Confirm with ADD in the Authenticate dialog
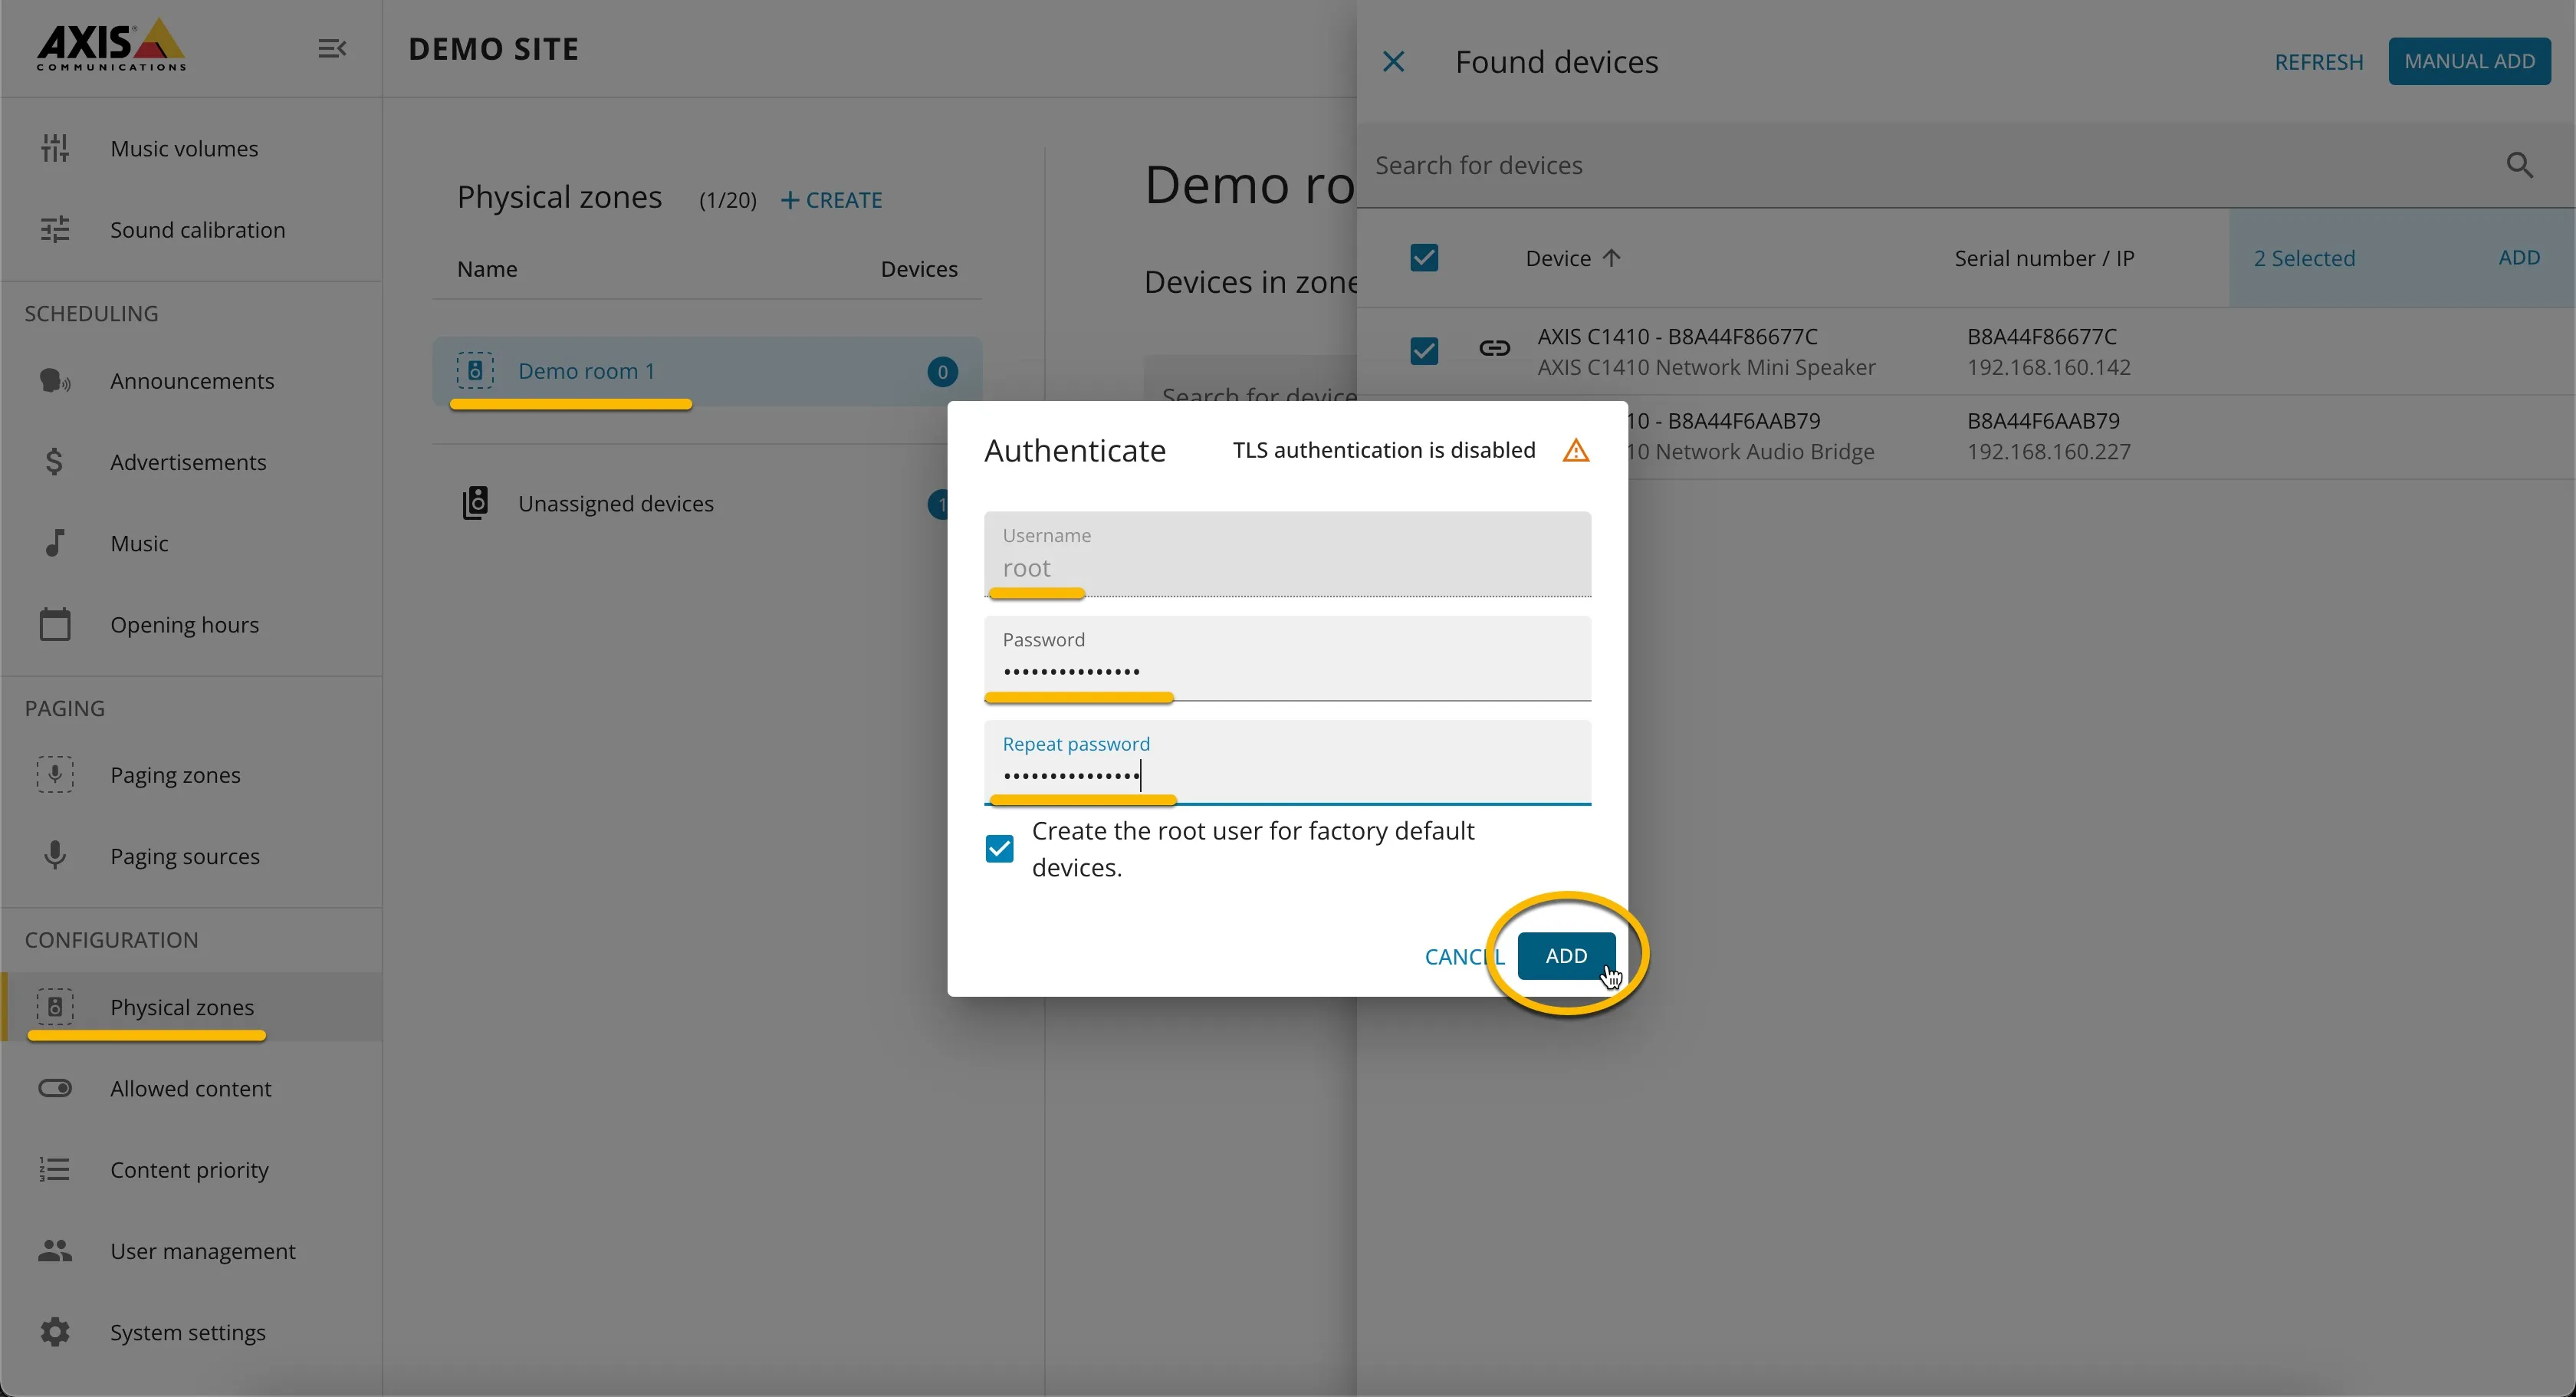The height and width of the screenshot is (1397, 2576). [1566, 955]
